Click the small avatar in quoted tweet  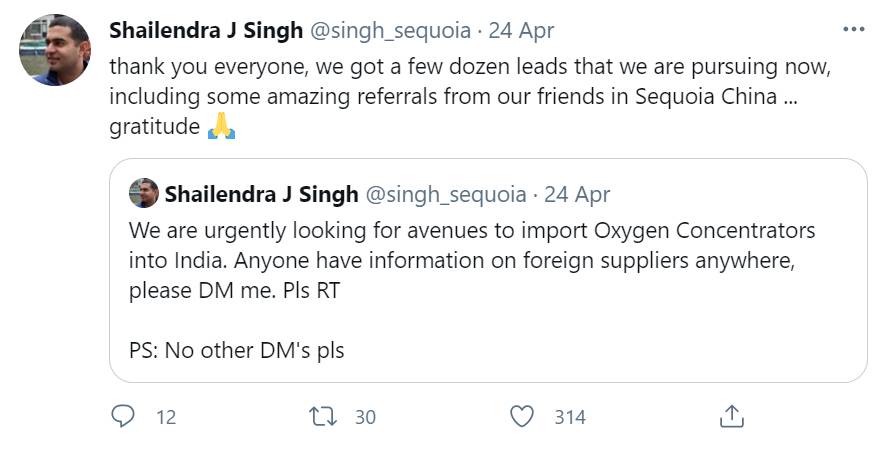tap(144, 193)
